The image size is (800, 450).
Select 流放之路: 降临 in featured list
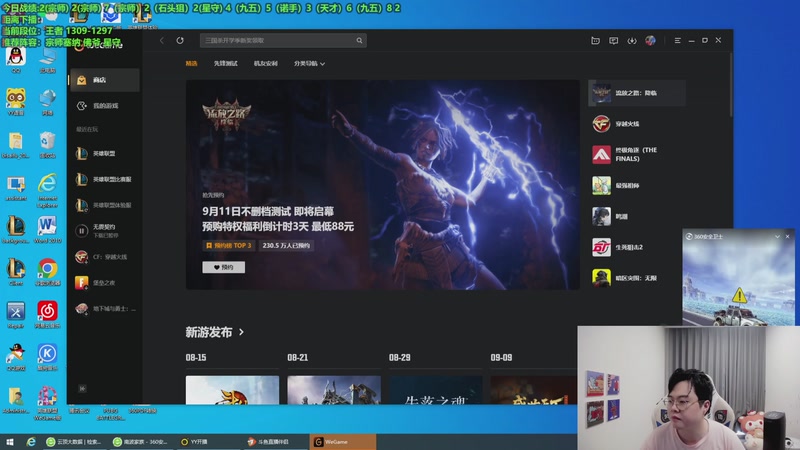point(637,93)
